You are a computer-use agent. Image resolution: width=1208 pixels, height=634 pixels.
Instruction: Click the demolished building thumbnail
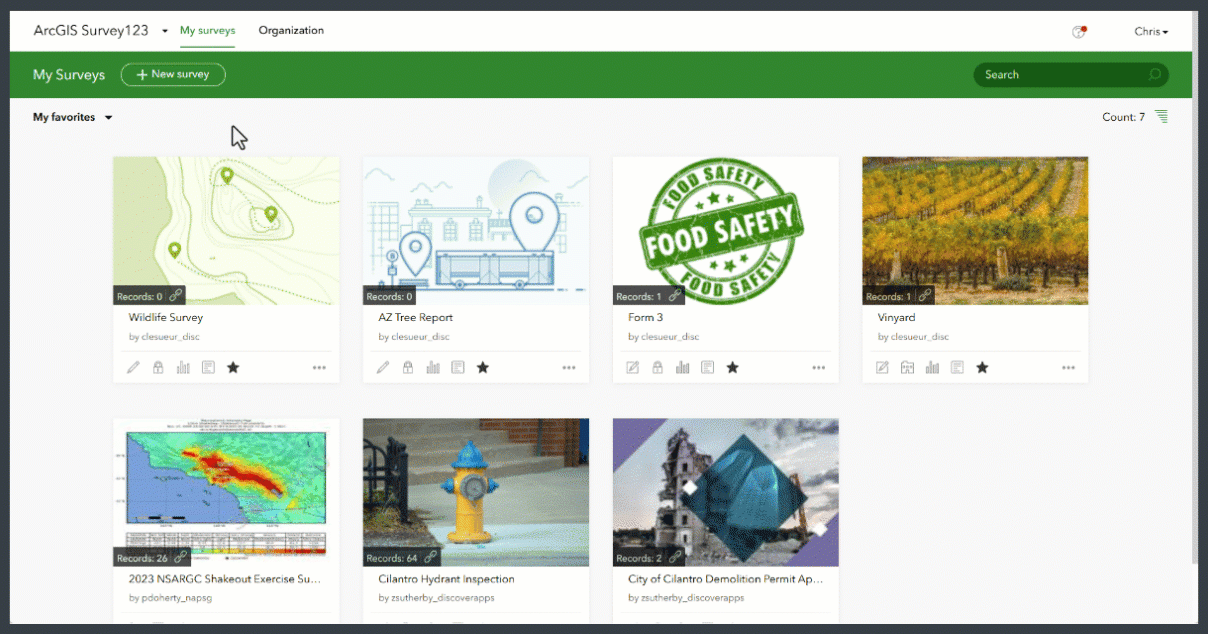tap(726, 493)
